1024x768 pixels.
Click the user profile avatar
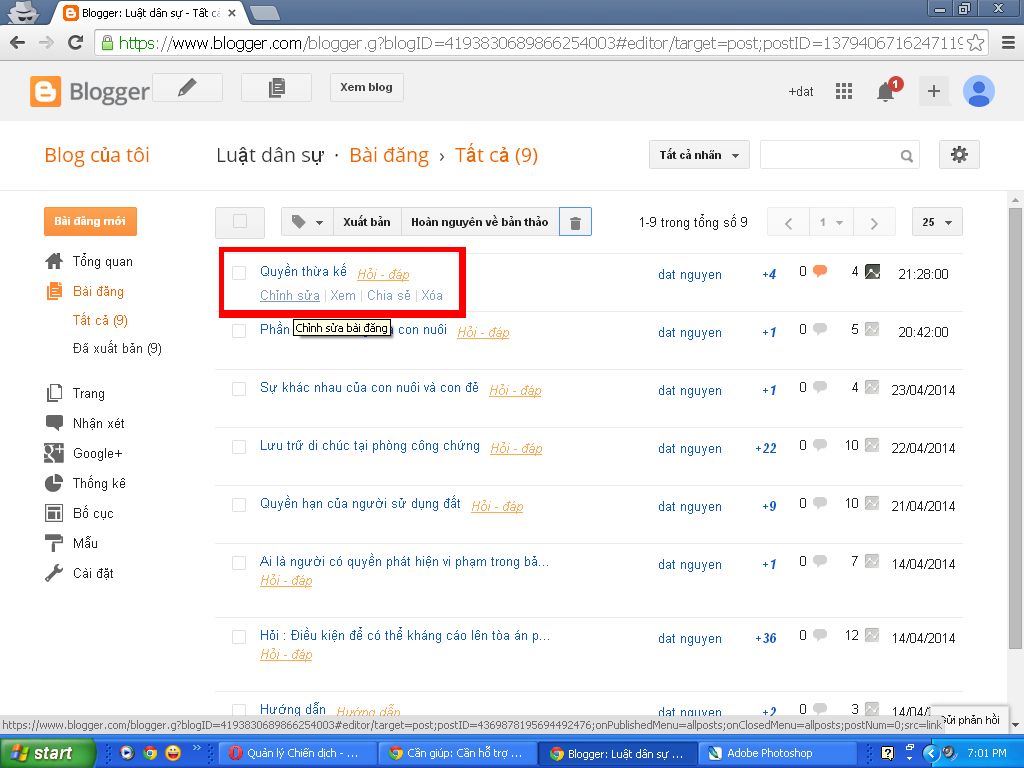(978, 91)
